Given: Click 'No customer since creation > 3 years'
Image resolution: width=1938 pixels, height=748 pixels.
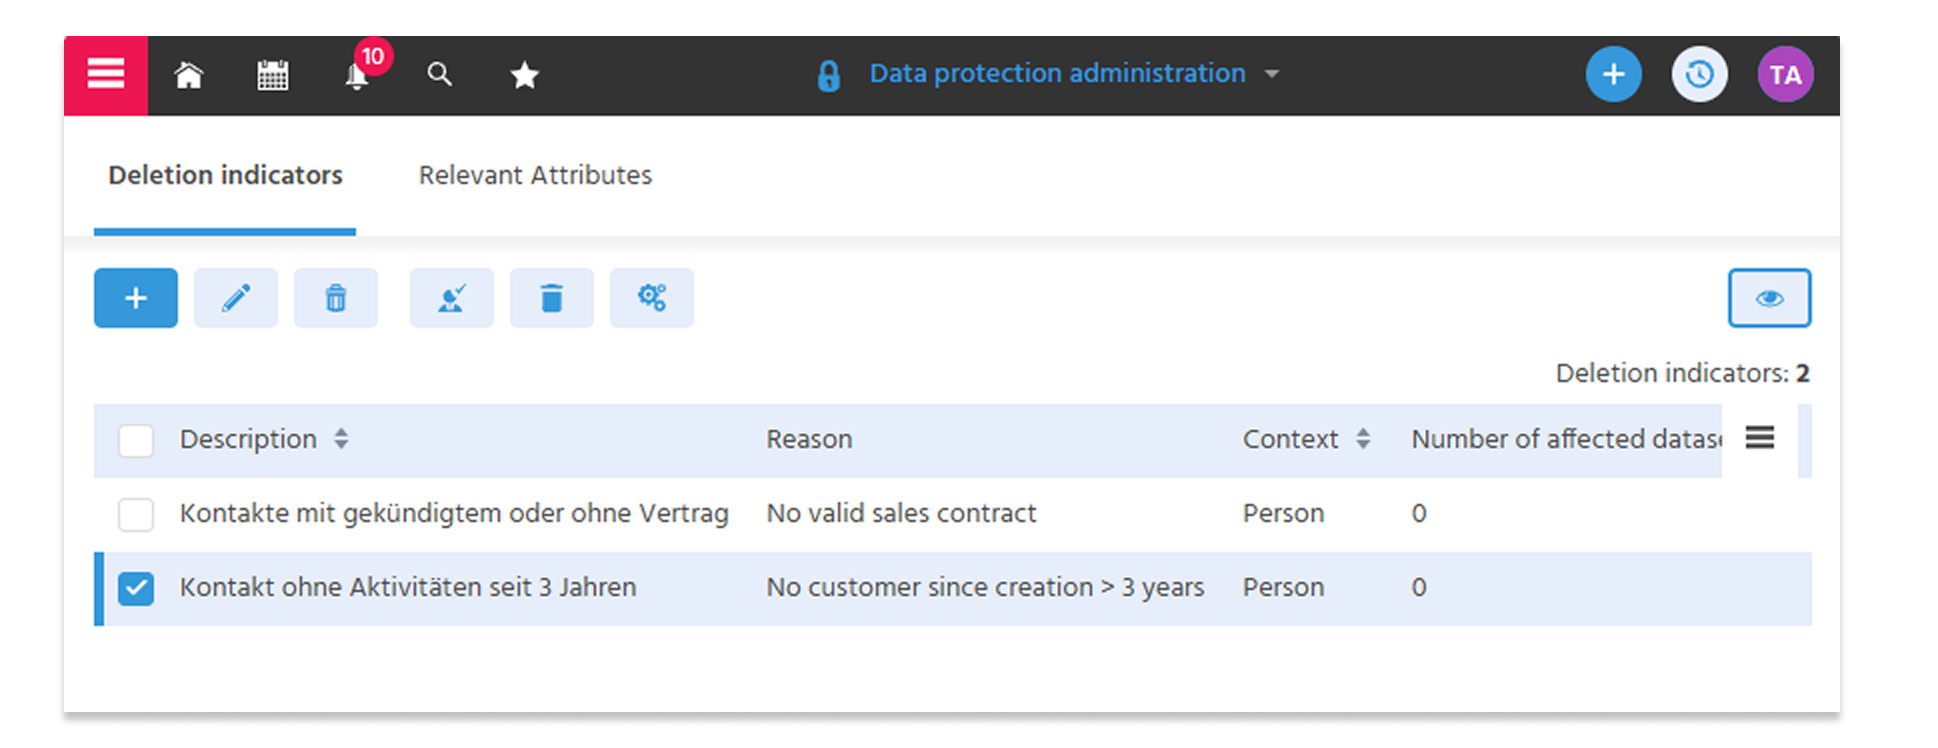Looking at the screenshot, I should coord(985,587).
